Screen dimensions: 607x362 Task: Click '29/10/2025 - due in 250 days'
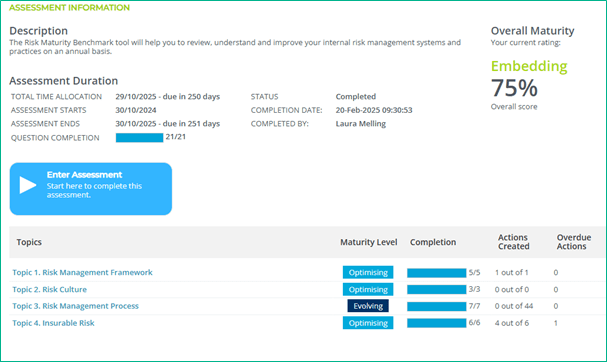(168, 96)
